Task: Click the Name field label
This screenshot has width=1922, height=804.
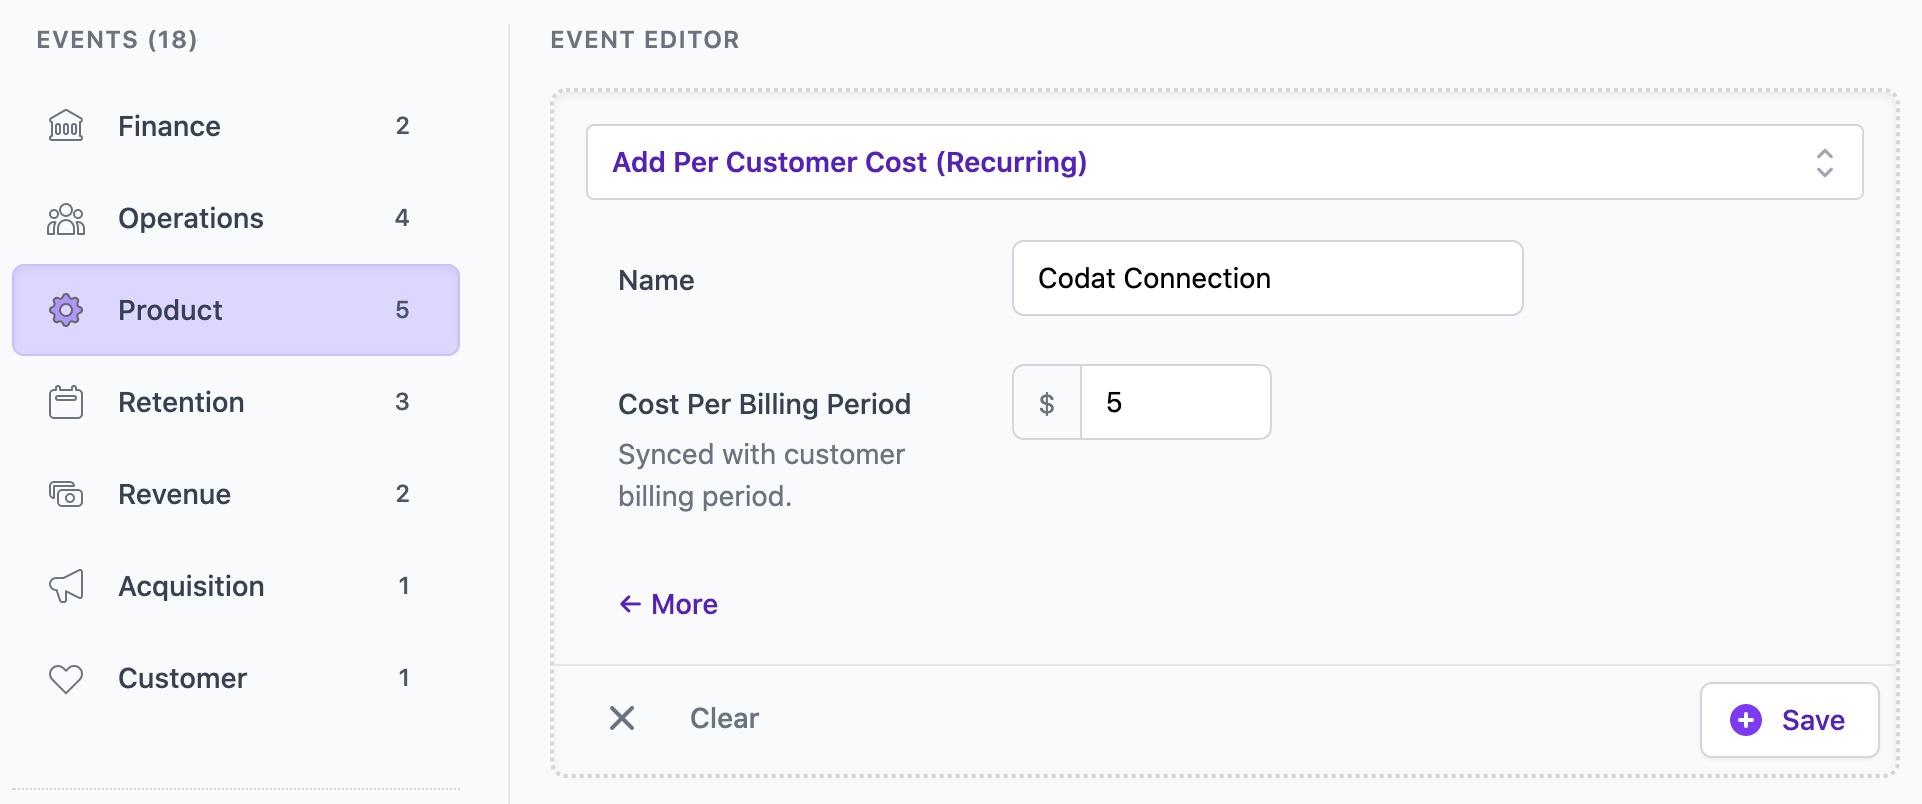Action: pyautogui.click(x=656, y=280)
